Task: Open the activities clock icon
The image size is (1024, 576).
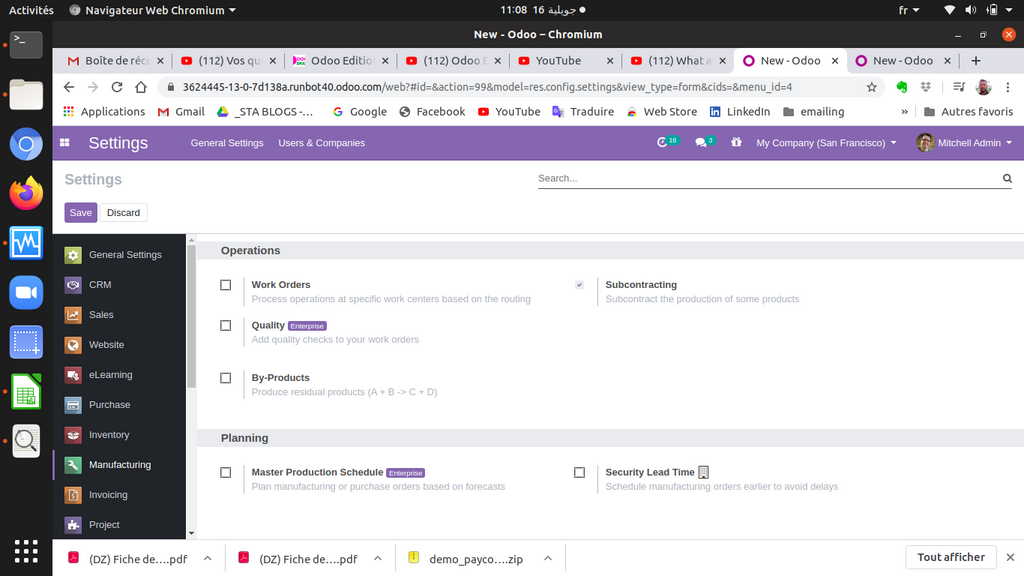Action: click(663, 143)
